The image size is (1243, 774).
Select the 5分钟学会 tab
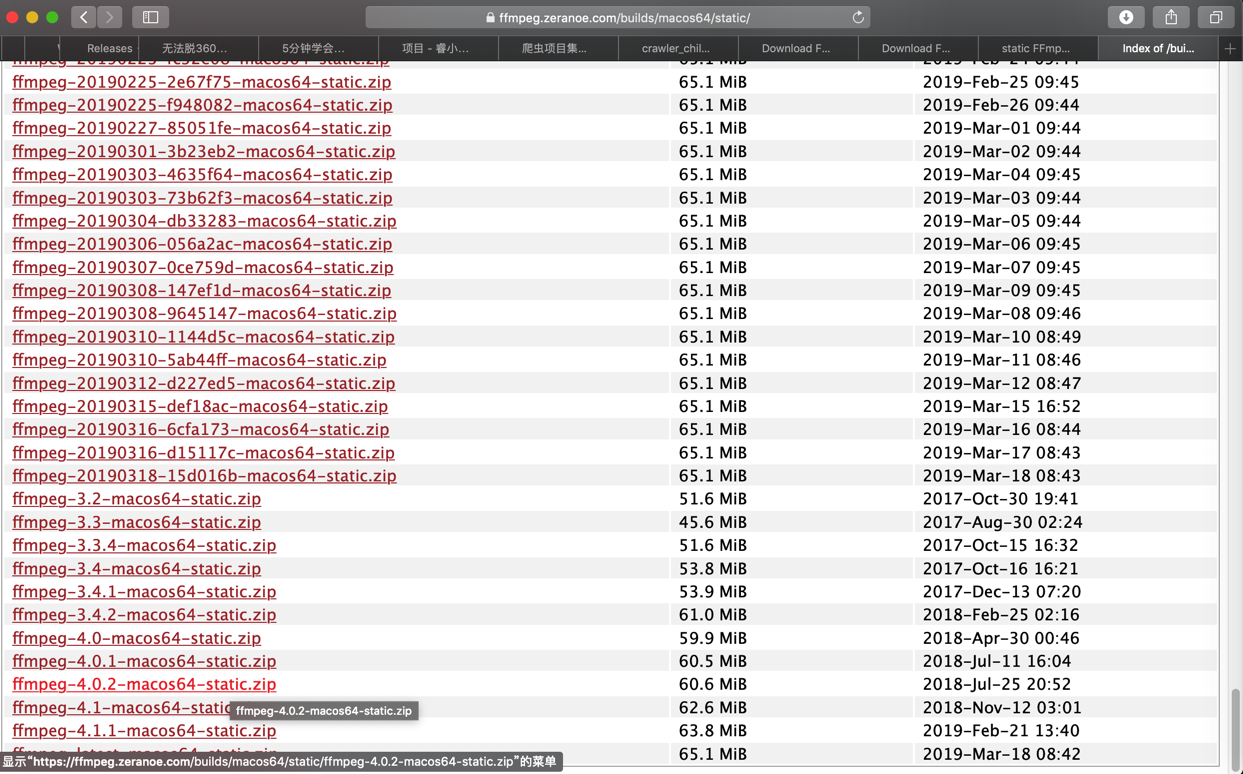(x=318, y=47)
